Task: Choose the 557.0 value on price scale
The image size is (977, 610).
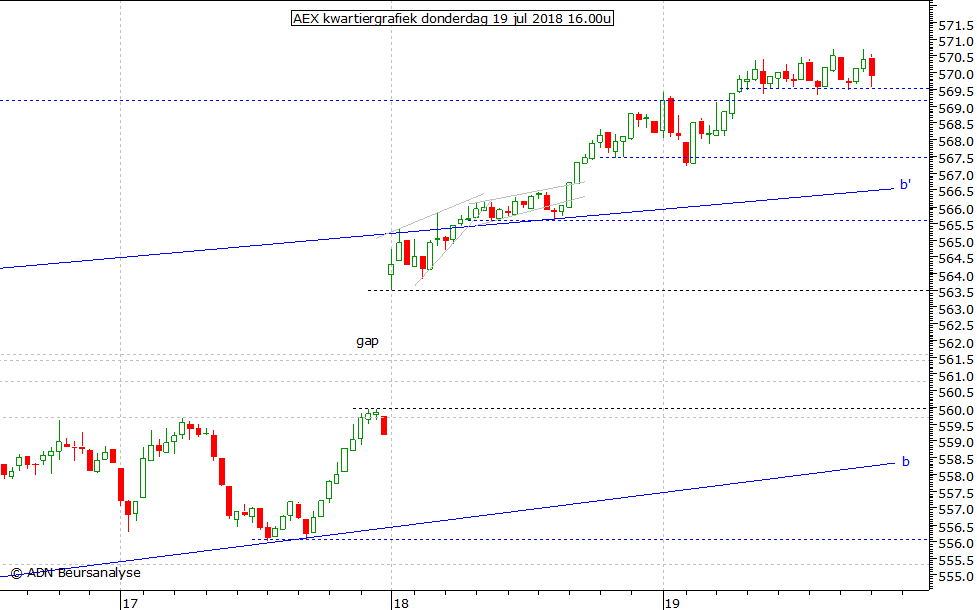Action: click(956, 510)
